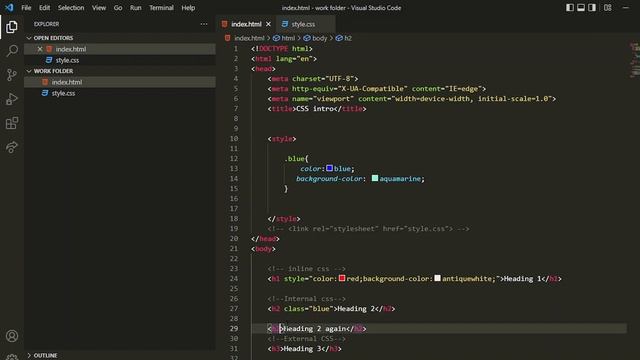The height and width of the screenshot is (360, 640).
Task: Close index.html in Open Editors list
Action: (x=40, y=49)
